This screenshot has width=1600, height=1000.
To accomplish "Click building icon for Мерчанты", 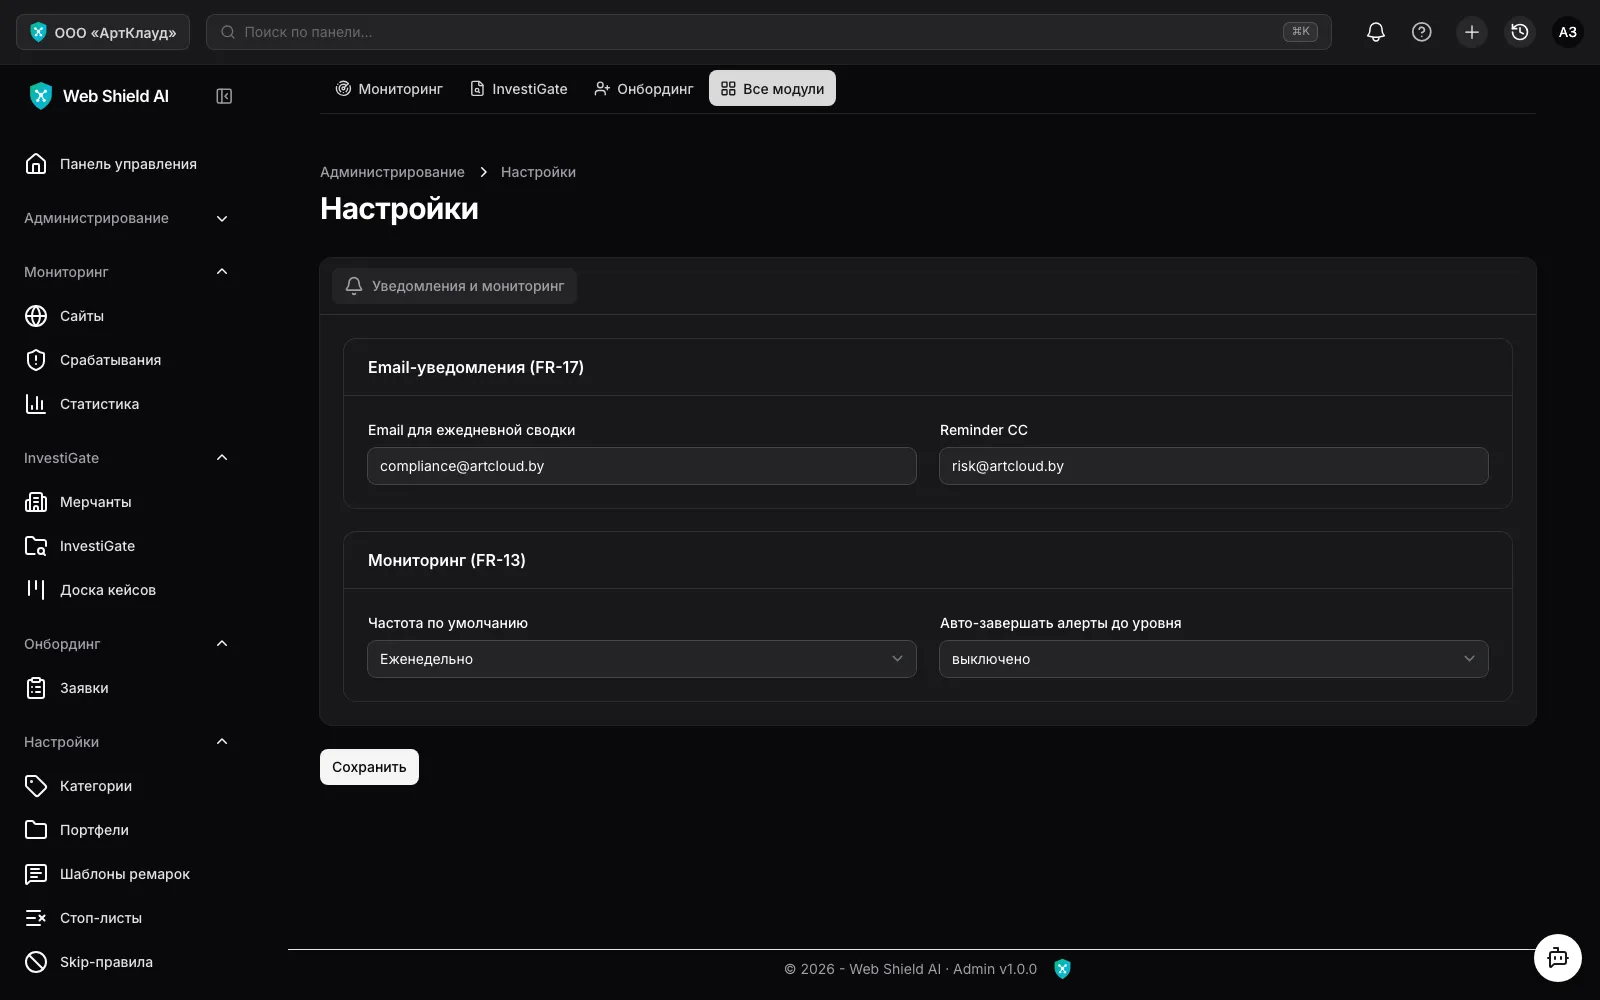I will (x=36, y=502).
